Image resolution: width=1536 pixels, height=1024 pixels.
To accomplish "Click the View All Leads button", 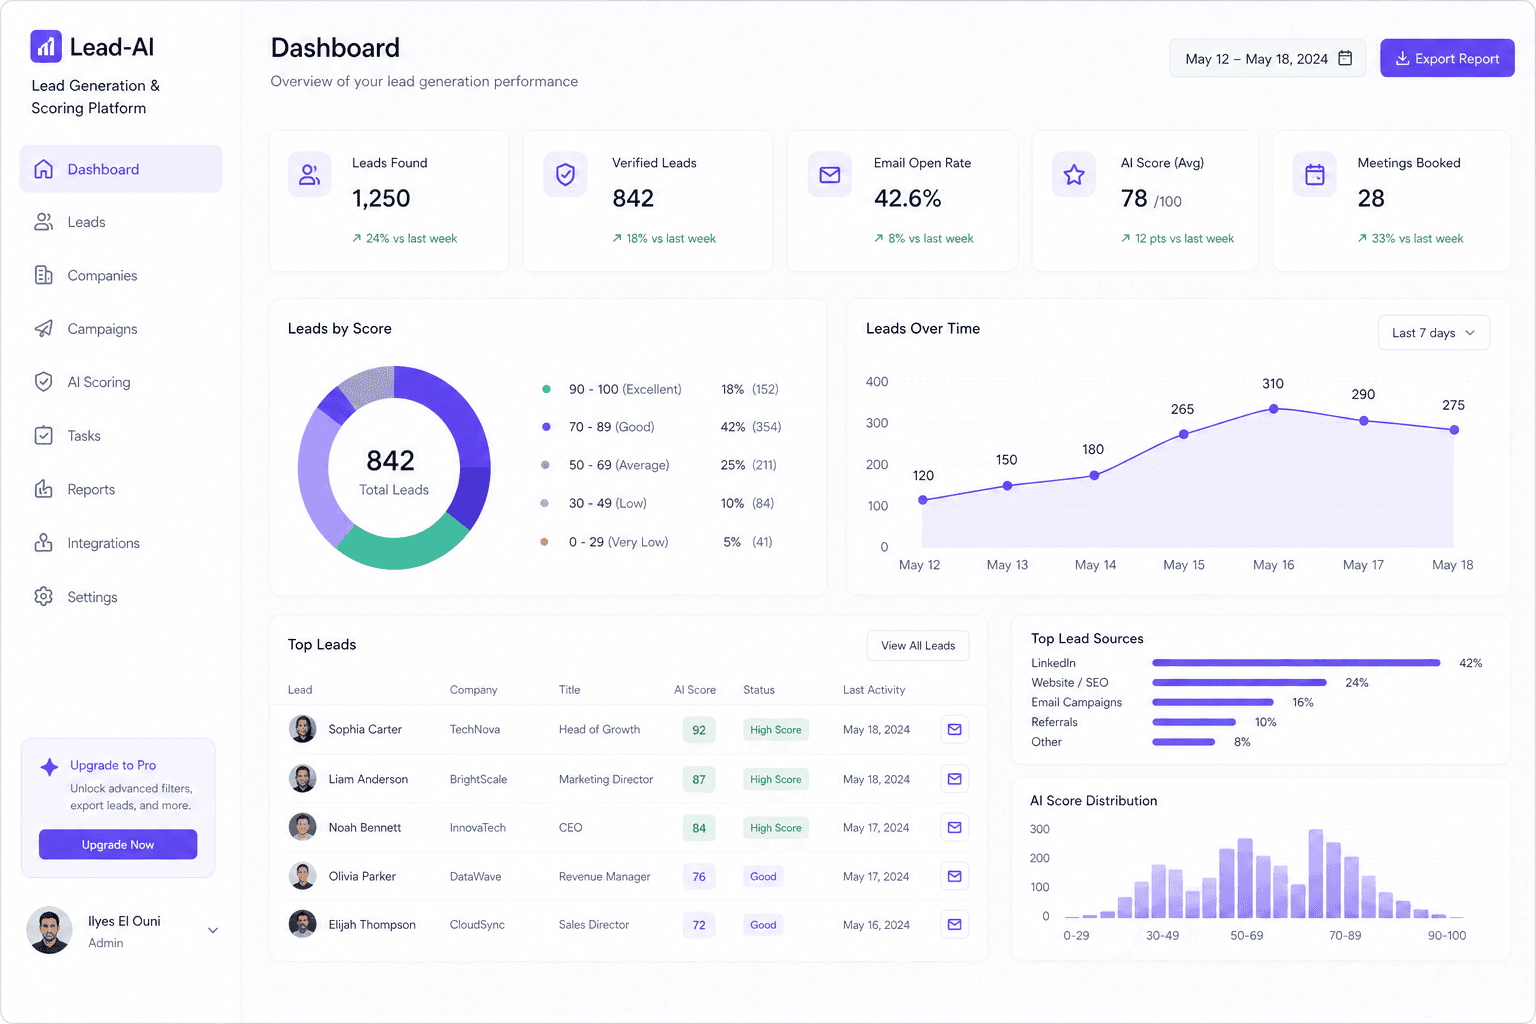I will coord(918,646).
